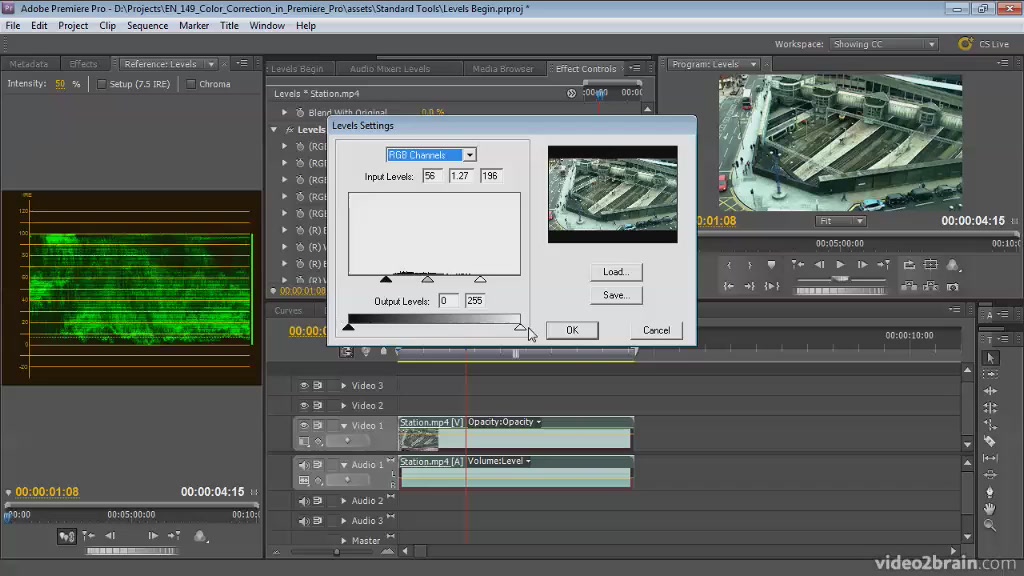Click Gang to Program Monitor in Reference monitor

click(x=67, y=536)
